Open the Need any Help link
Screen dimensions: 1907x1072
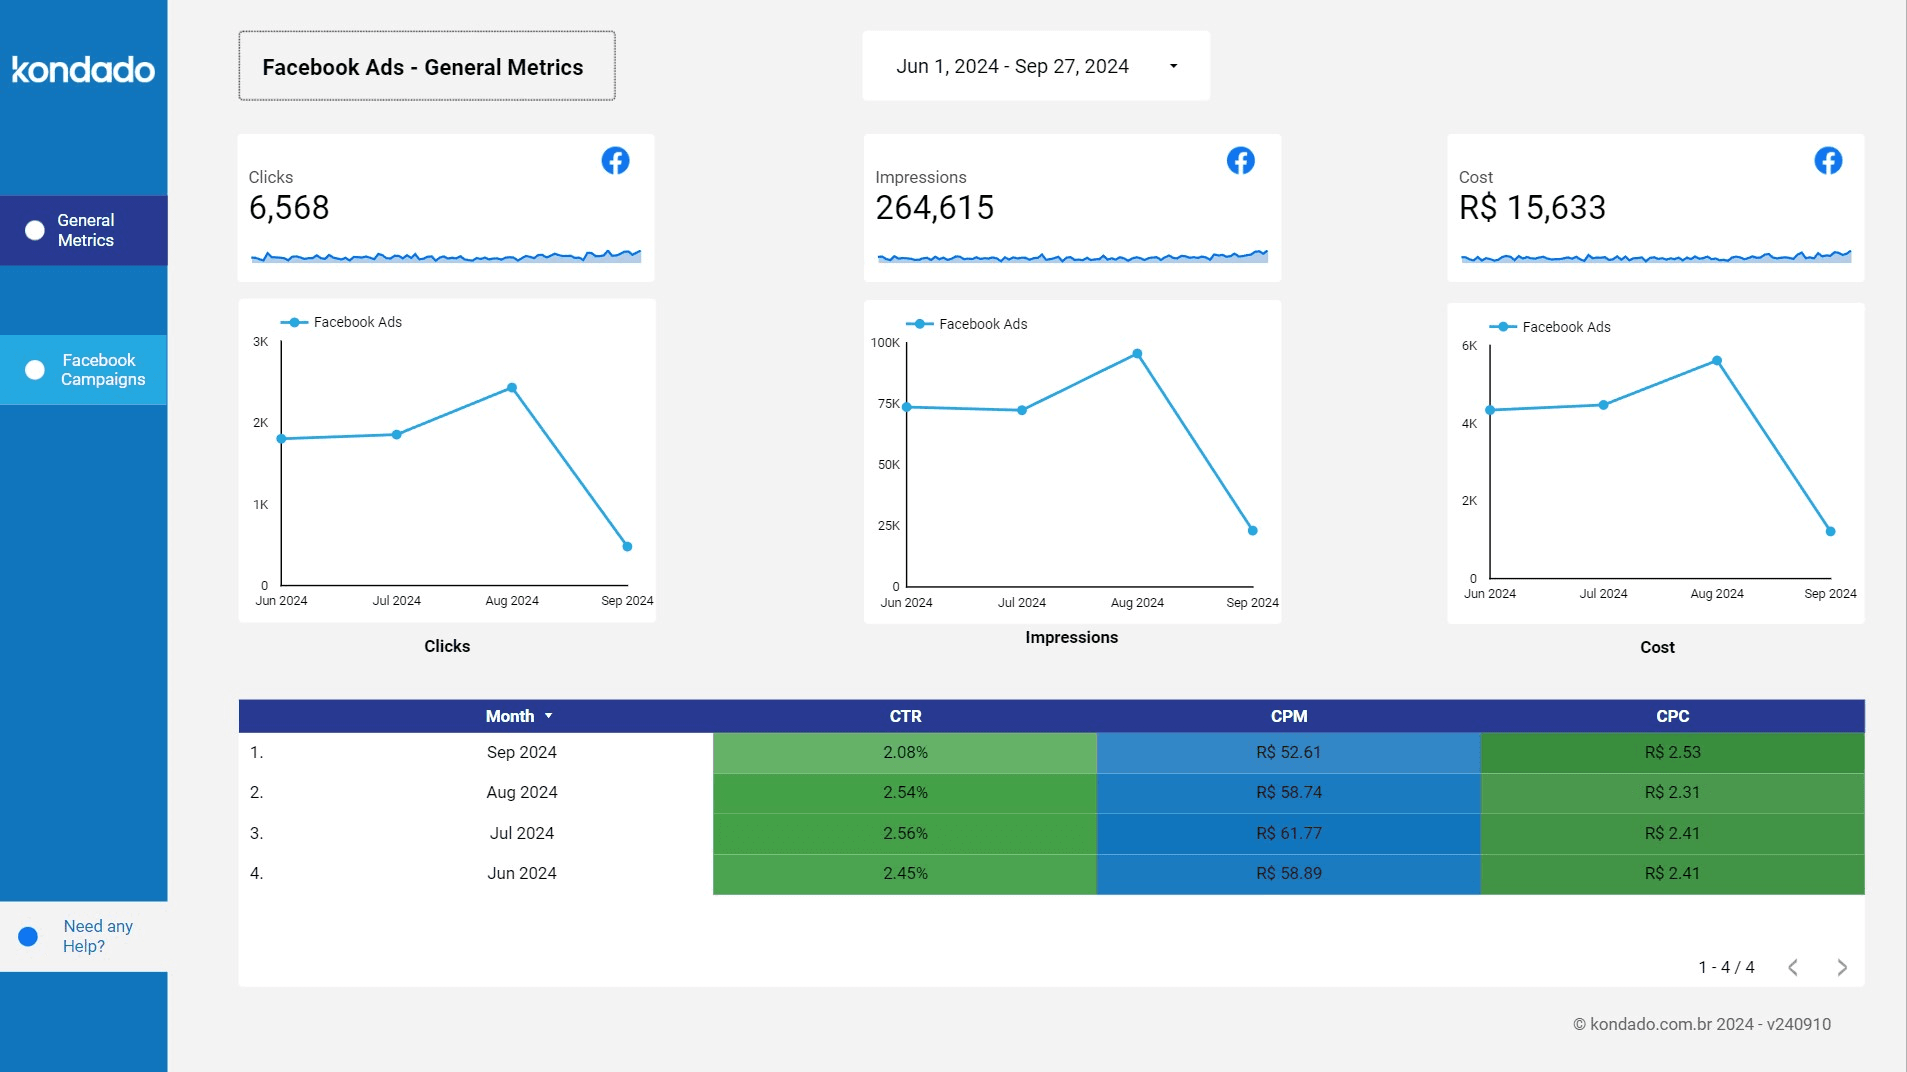click(x=97, y=936)
